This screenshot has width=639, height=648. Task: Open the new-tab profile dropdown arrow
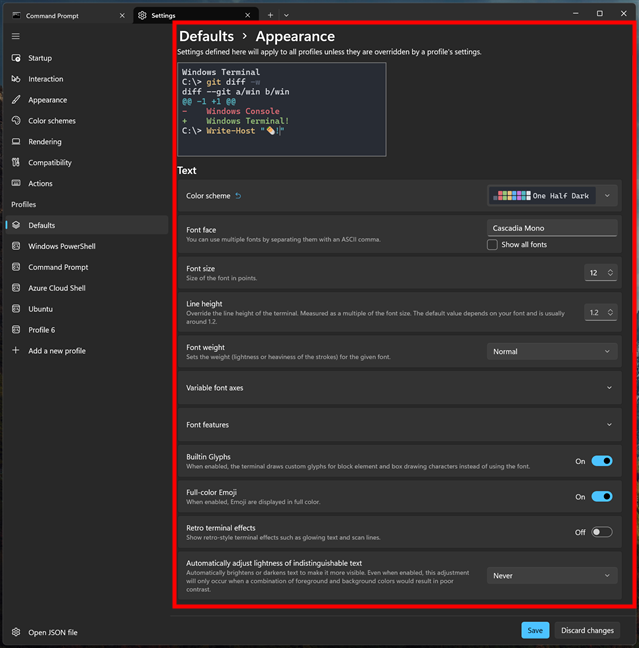pyautogui.click(x=286, y=15)
